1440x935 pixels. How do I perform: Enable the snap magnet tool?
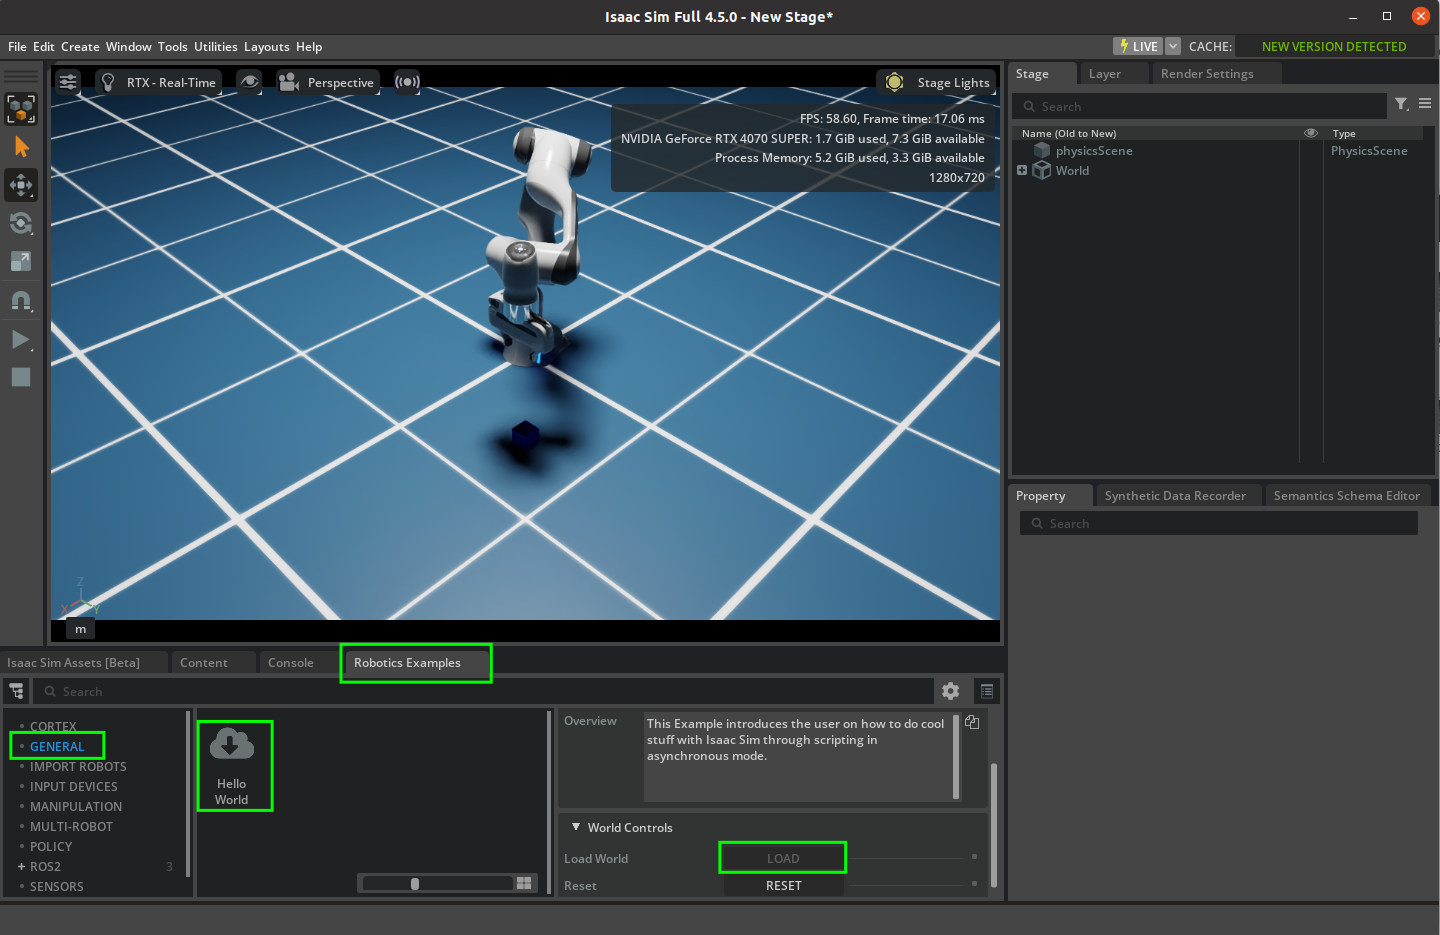21,300
